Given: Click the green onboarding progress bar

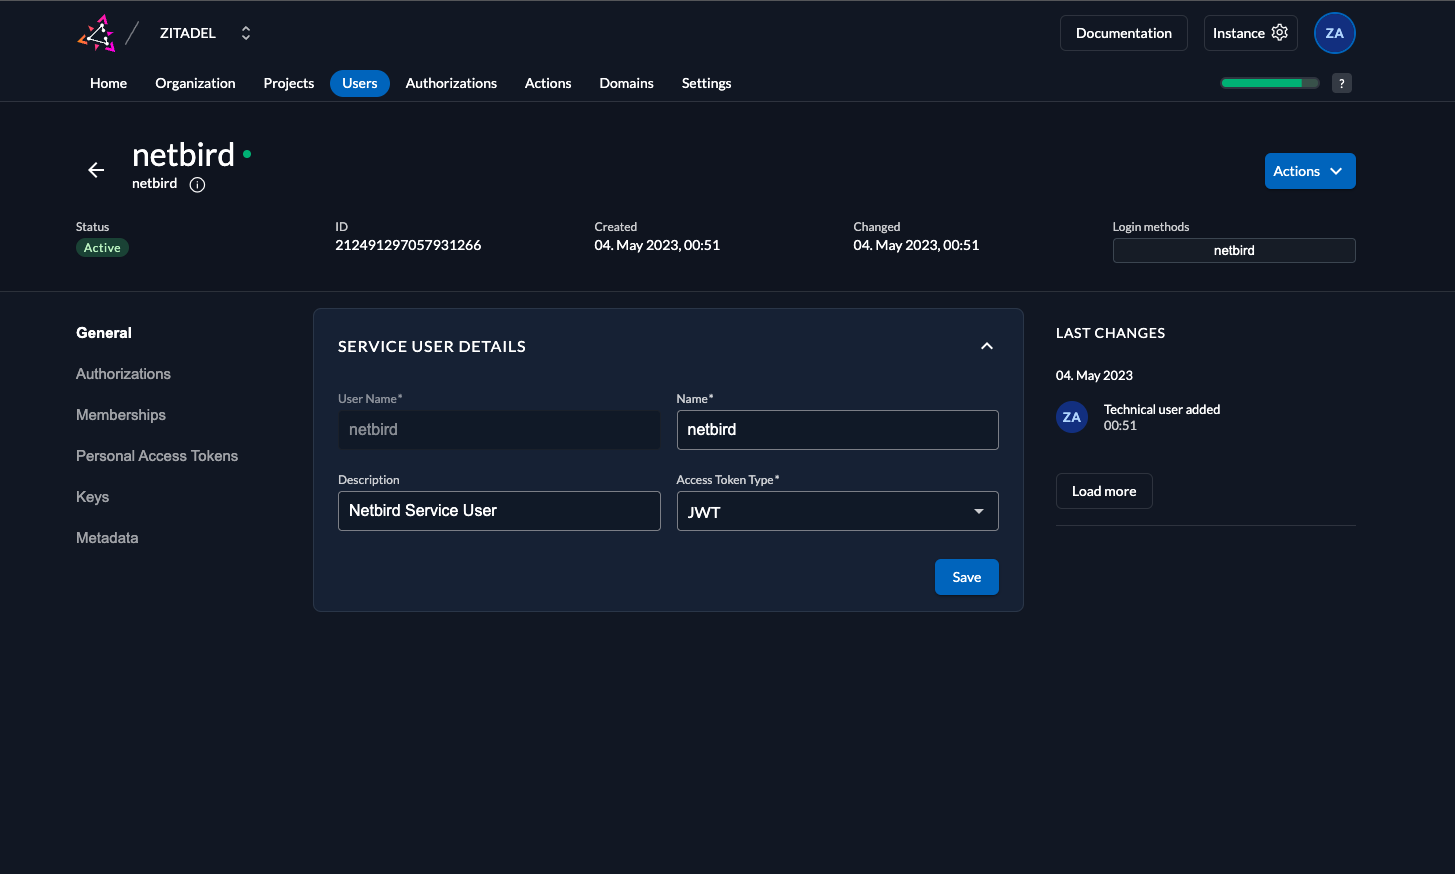Looking at the screenshot, I should pos(1268,83).
